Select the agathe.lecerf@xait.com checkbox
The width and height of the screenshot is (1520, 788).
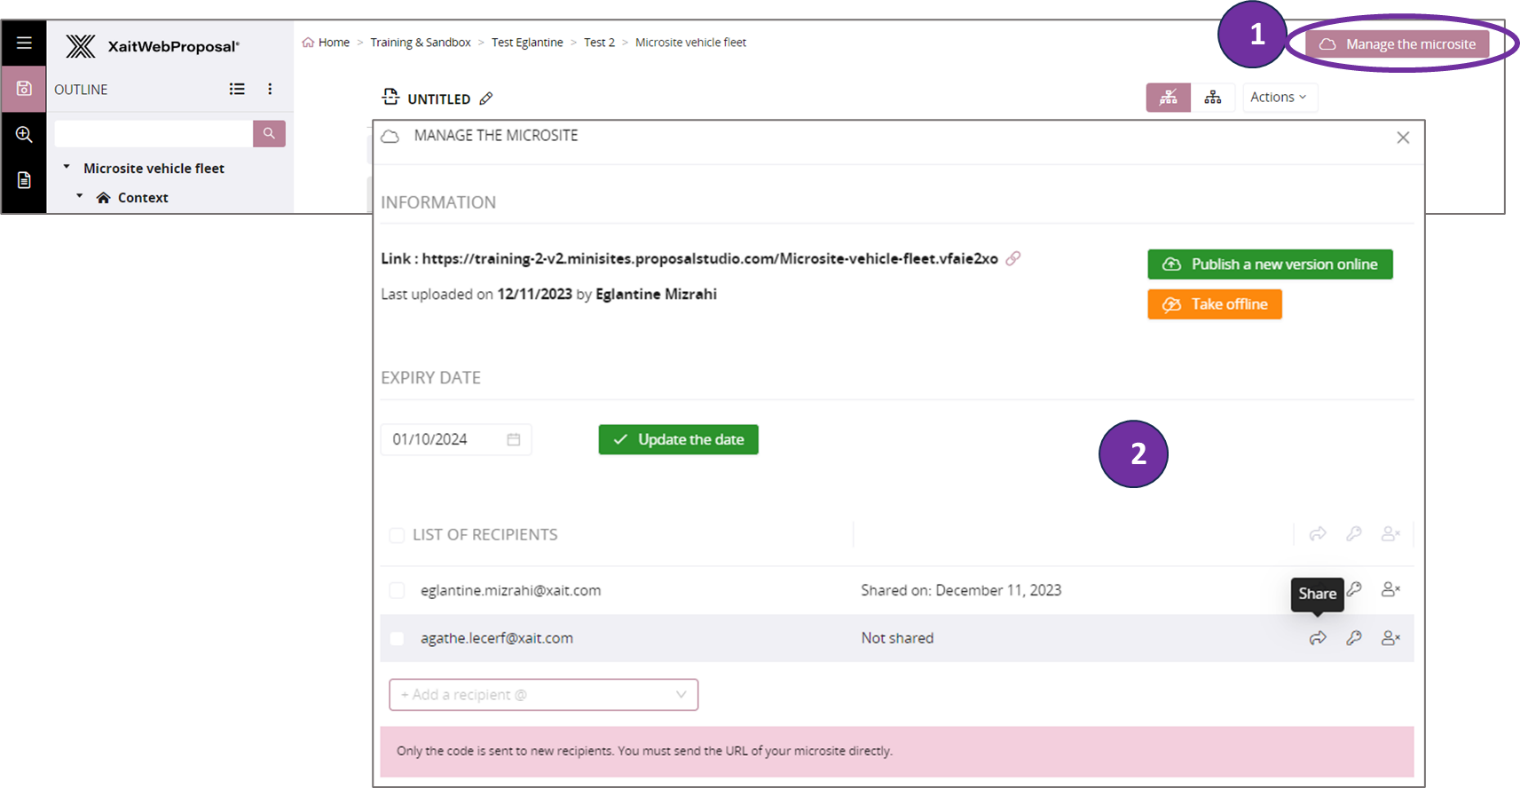click(397, 638)
